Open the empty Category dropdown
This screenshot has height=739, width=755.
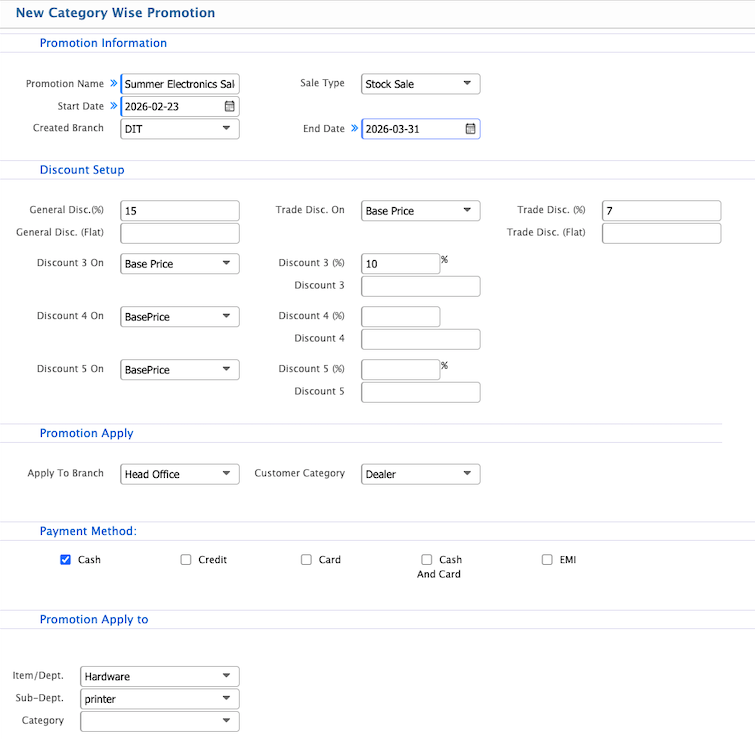(x=160, y=721)
